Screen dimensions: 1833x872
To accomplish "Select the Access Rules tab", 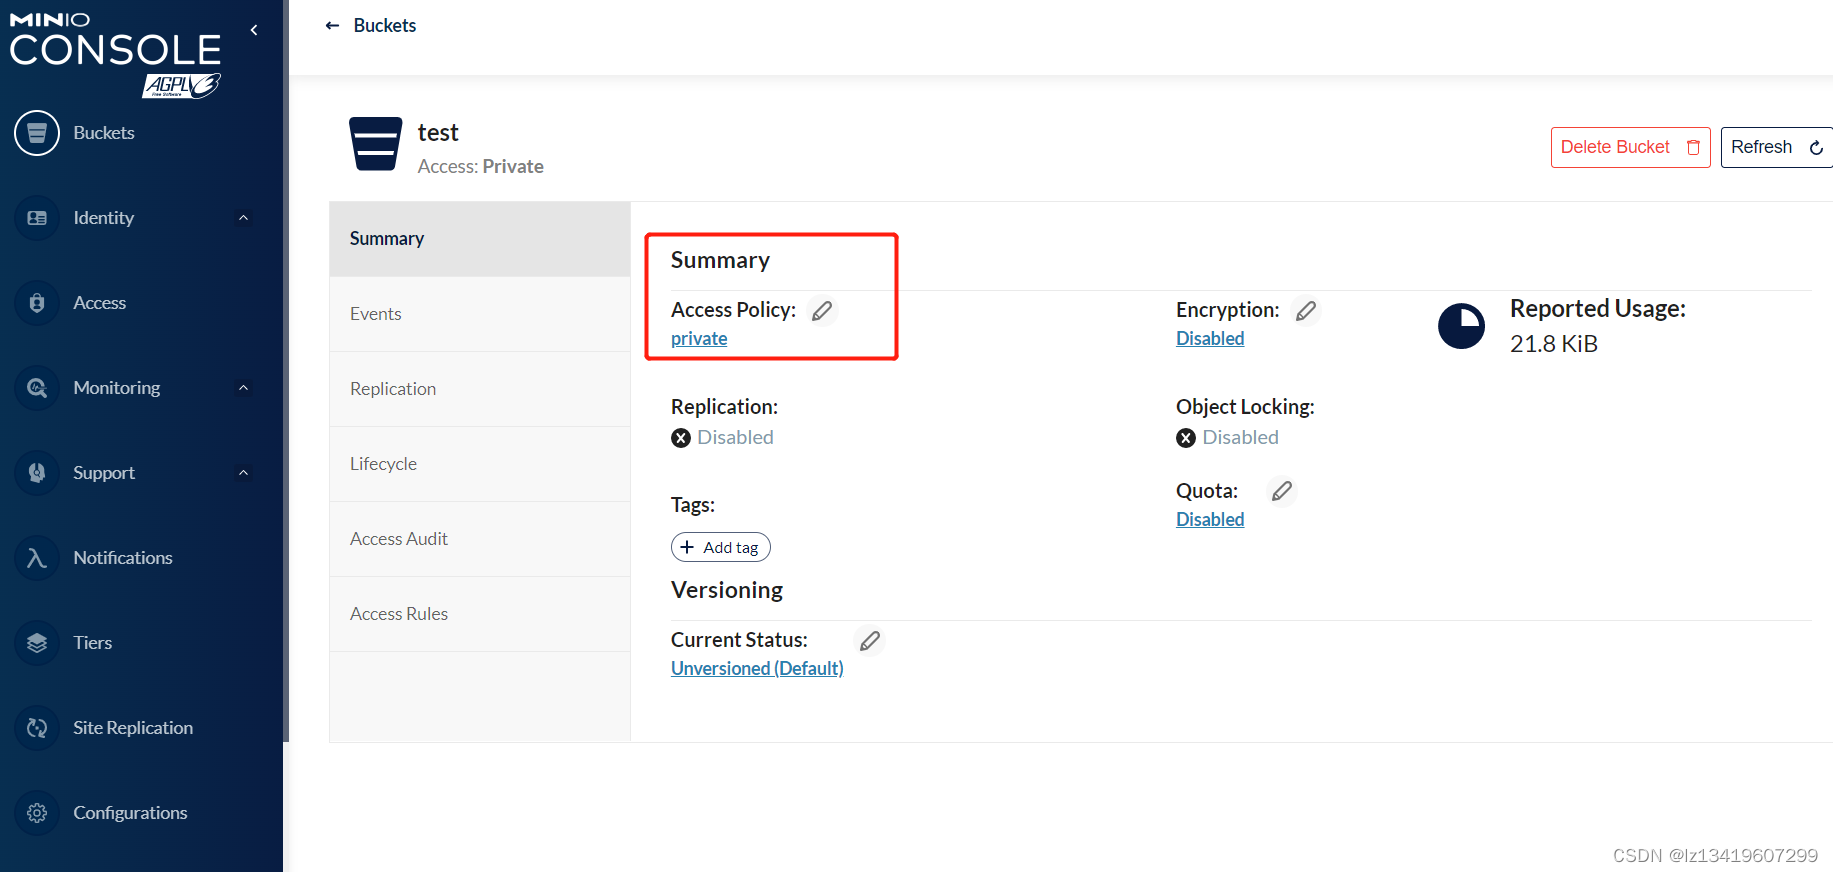I will tap(399, 614).
